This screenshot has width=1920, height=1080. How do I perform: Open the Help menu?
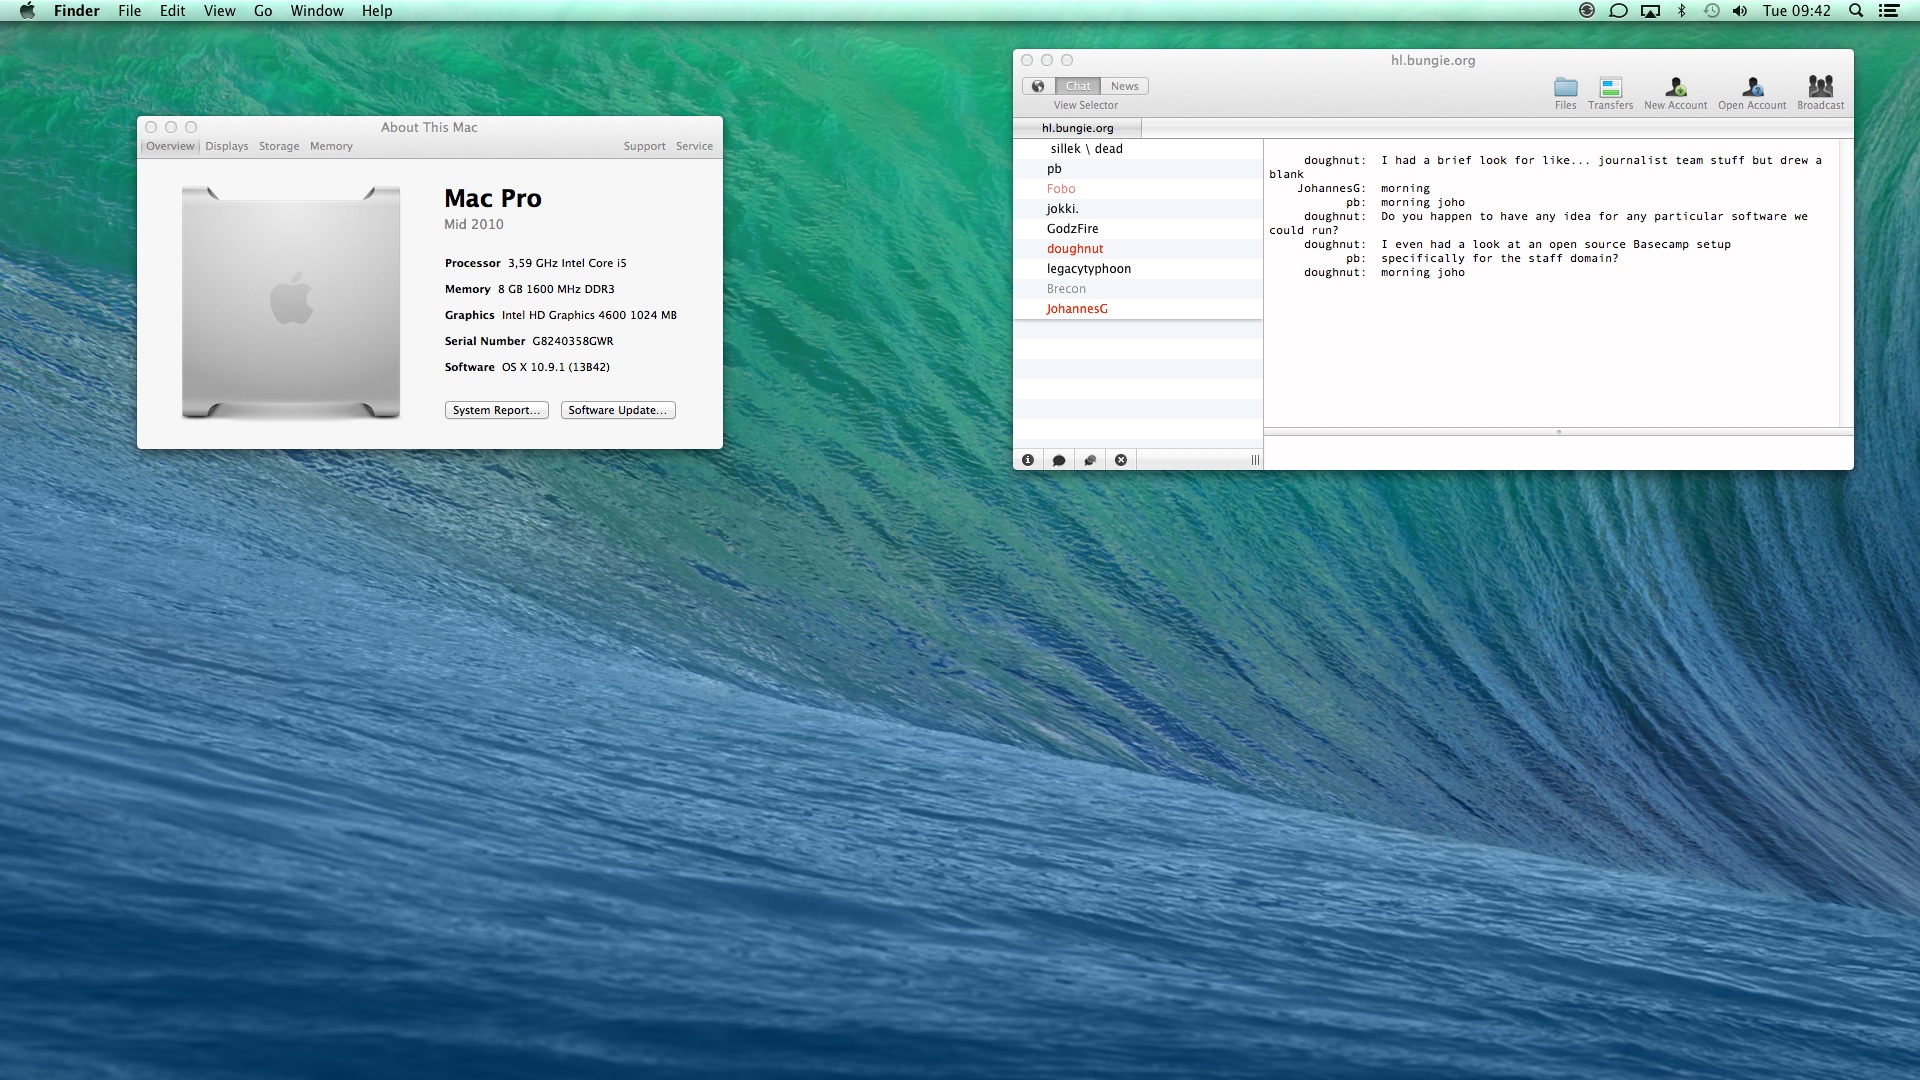(x=377, y=11)
